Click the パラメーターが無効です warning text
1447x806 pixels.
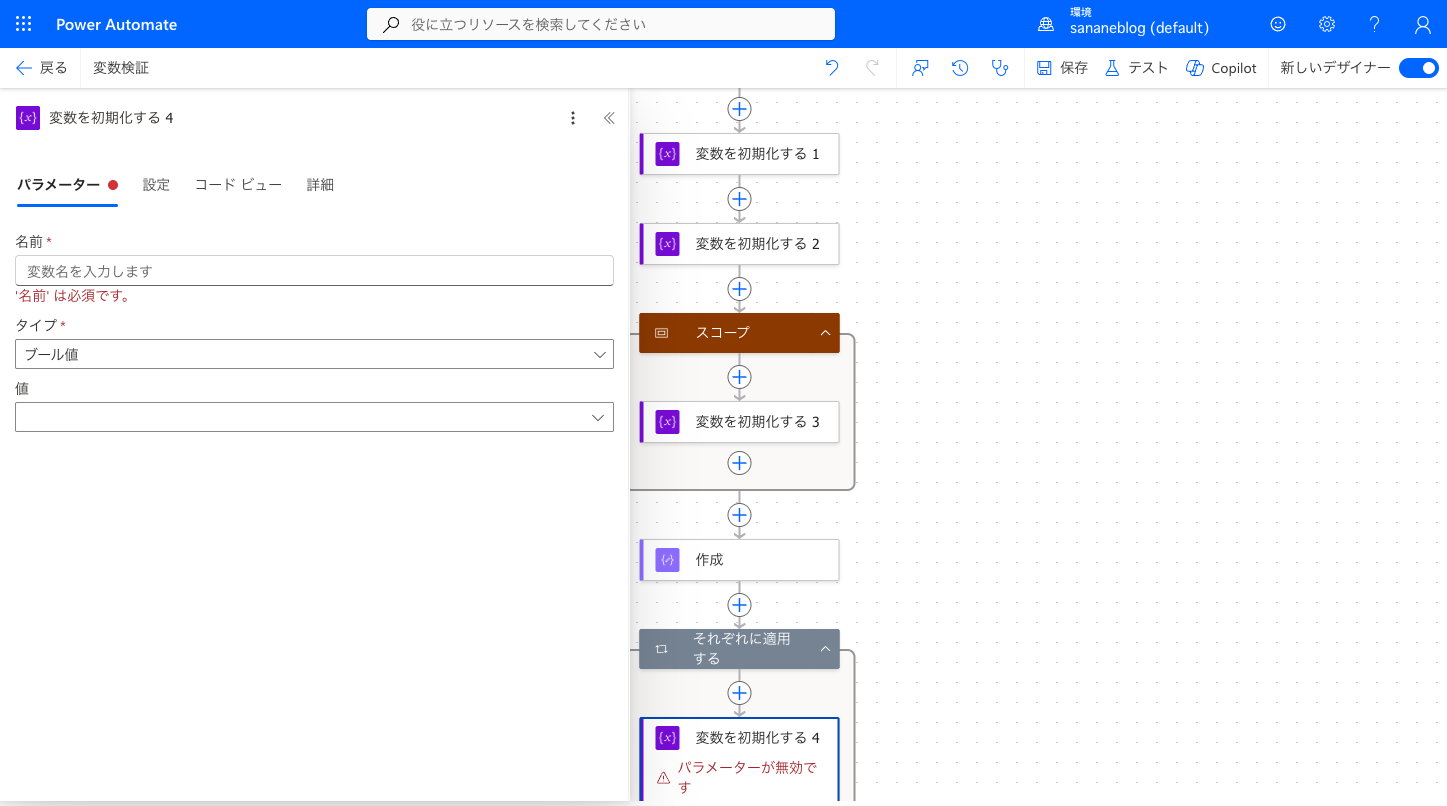747,777
